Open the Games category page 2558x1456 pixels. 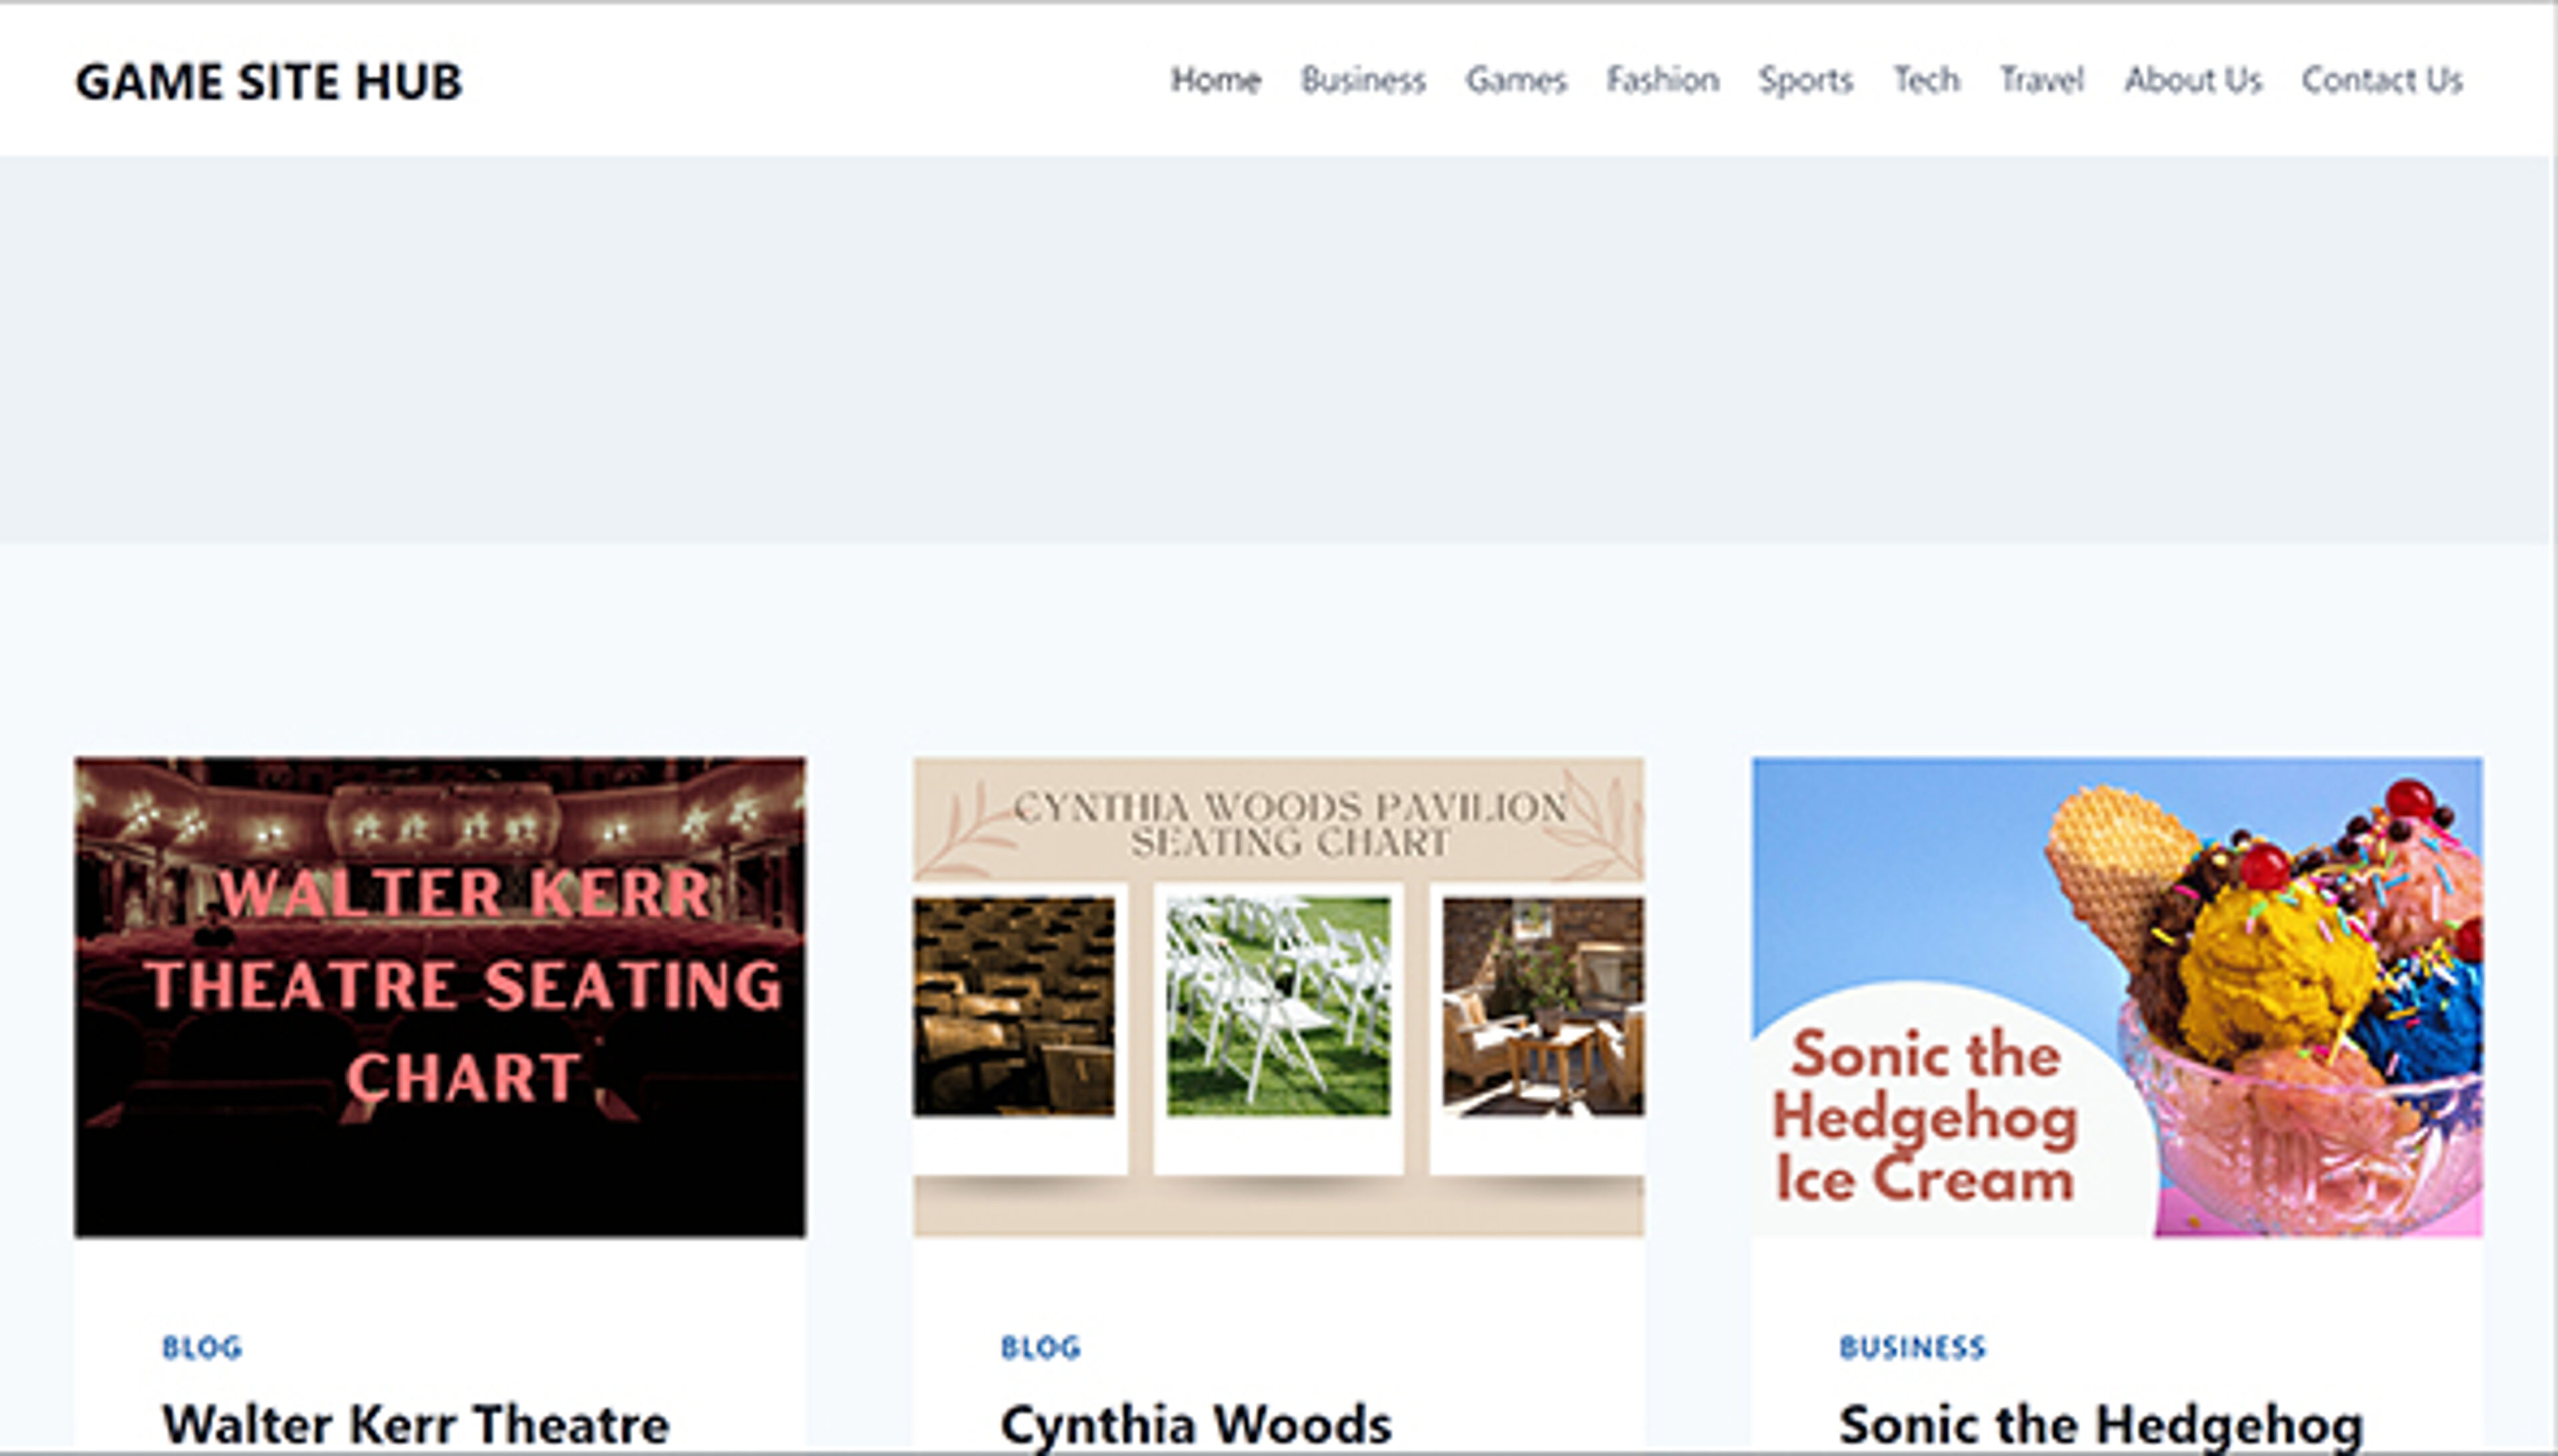click(1517, 81)
